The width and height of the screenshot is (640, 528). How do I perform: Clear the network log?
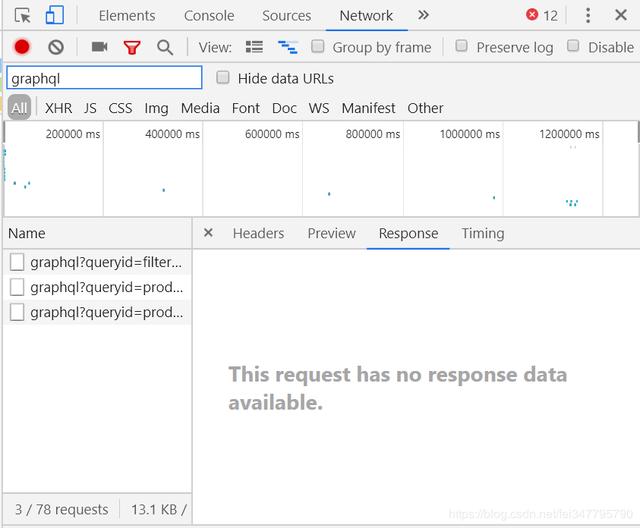(x=56, y=47)
